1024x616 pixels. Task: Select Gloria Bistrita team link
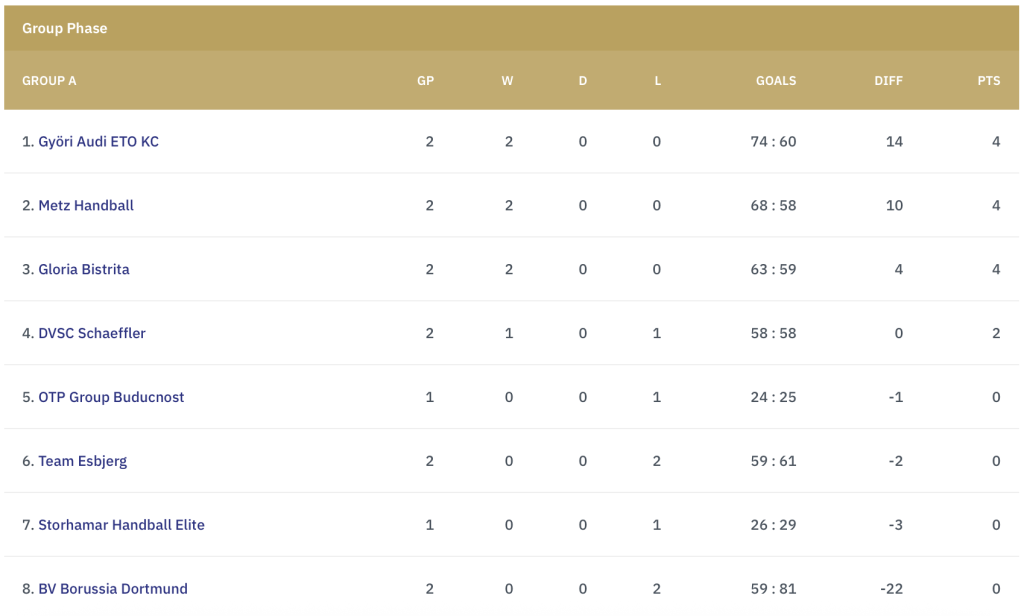pos(84,270)
